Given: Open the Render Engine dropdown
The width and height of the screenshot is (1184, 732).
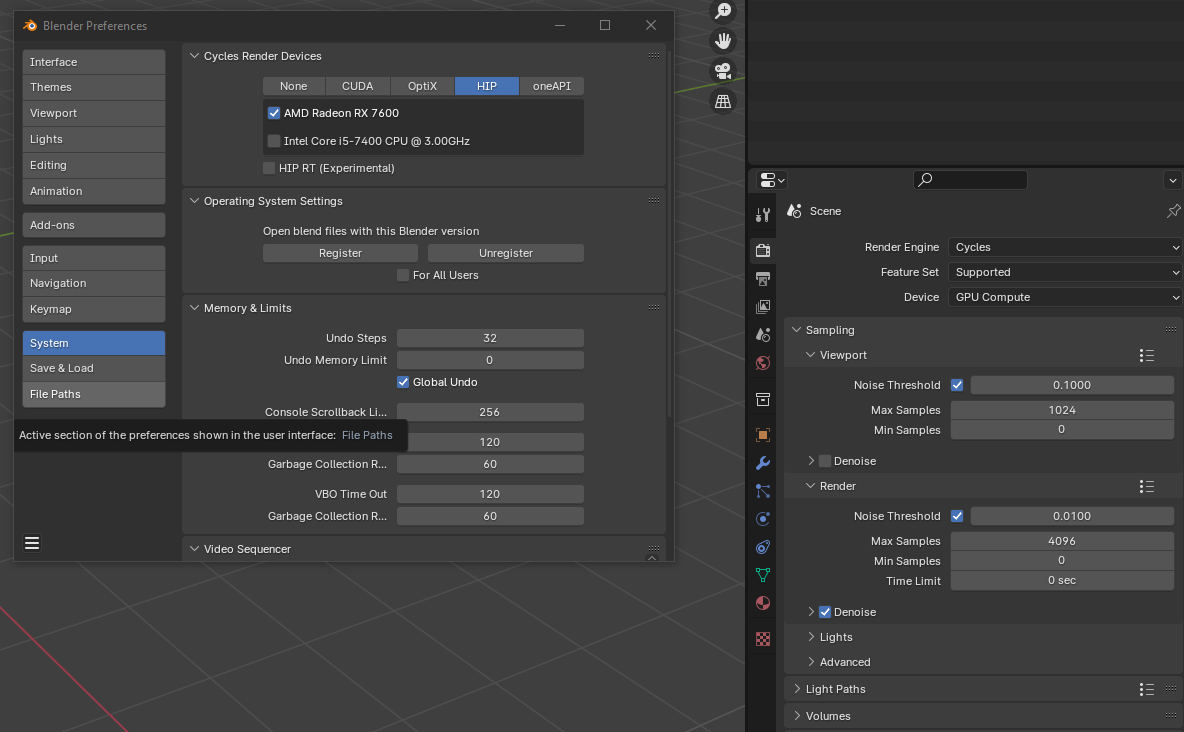Looking at the screenshot, I should [1064, 247].
